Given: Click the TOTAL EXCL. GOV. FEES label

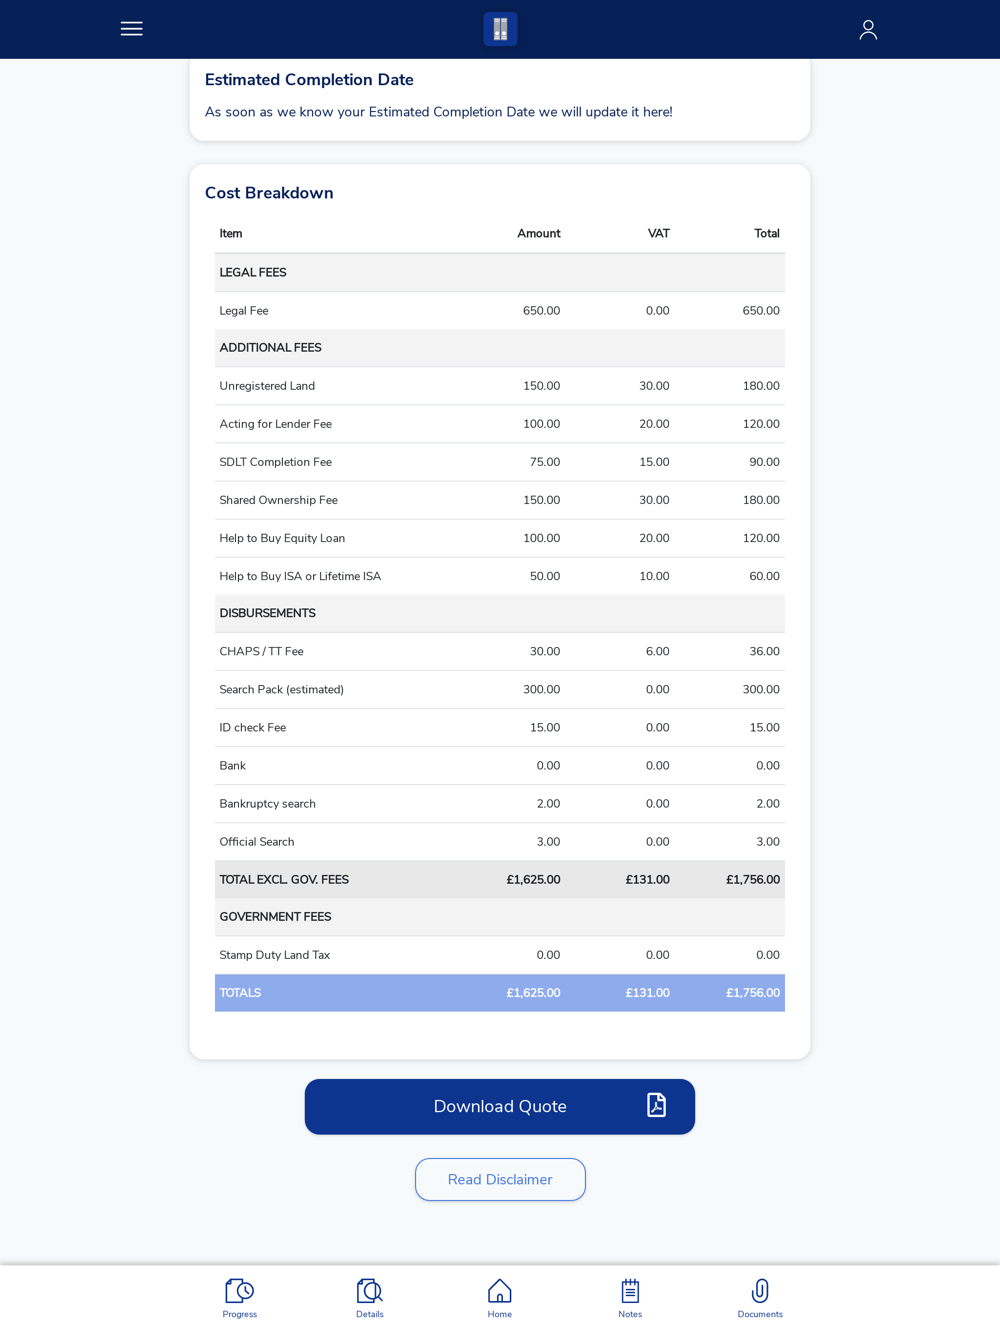Looking at the screenshot, I should click(x=284, y=880).
